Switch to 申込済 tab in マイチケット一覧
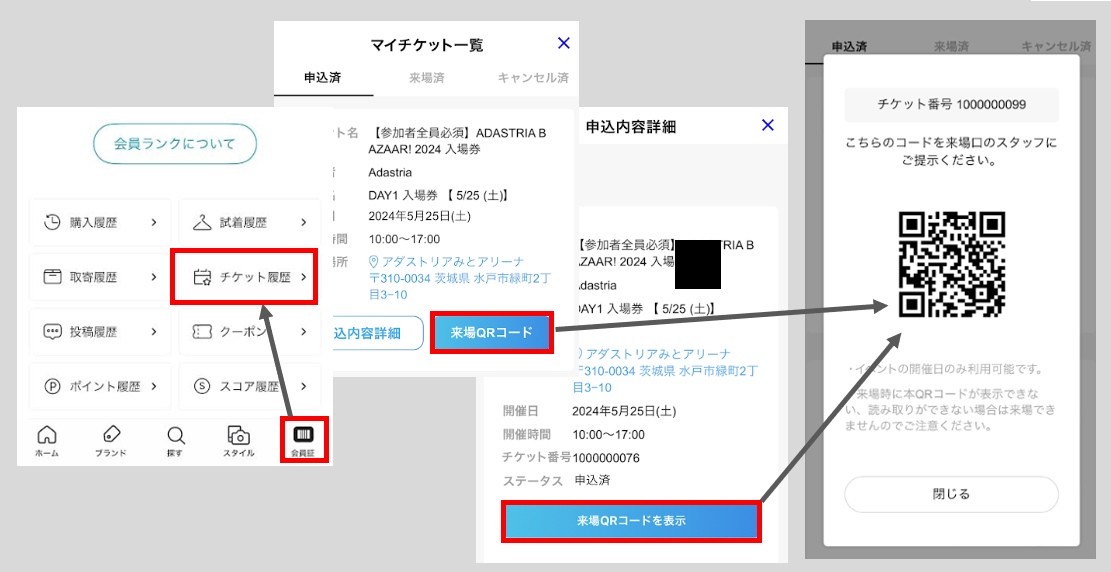The width and height of the screenshot is (1111, 572). (322, 78)
